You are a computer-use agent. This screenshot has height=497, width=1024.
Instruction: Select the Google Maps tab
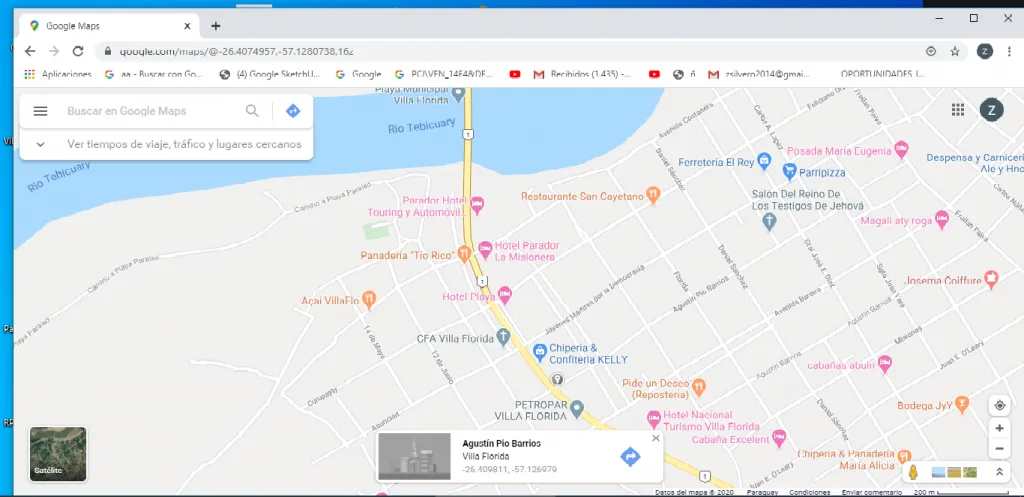coord(108,26)
